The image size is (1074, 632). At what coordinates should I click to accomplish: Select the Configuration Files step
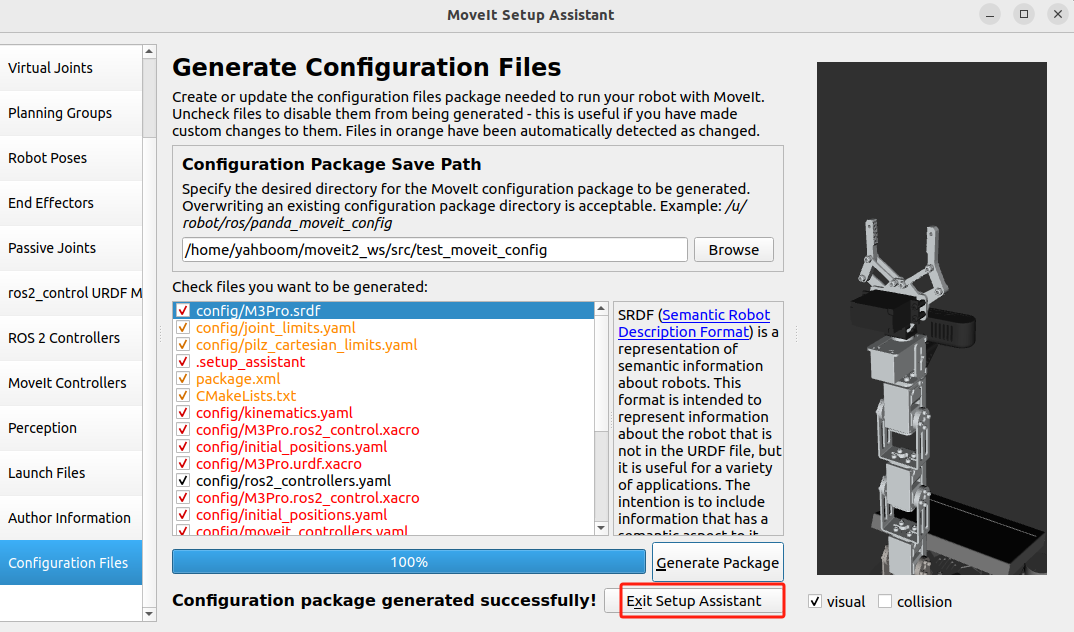click(71, 563)
